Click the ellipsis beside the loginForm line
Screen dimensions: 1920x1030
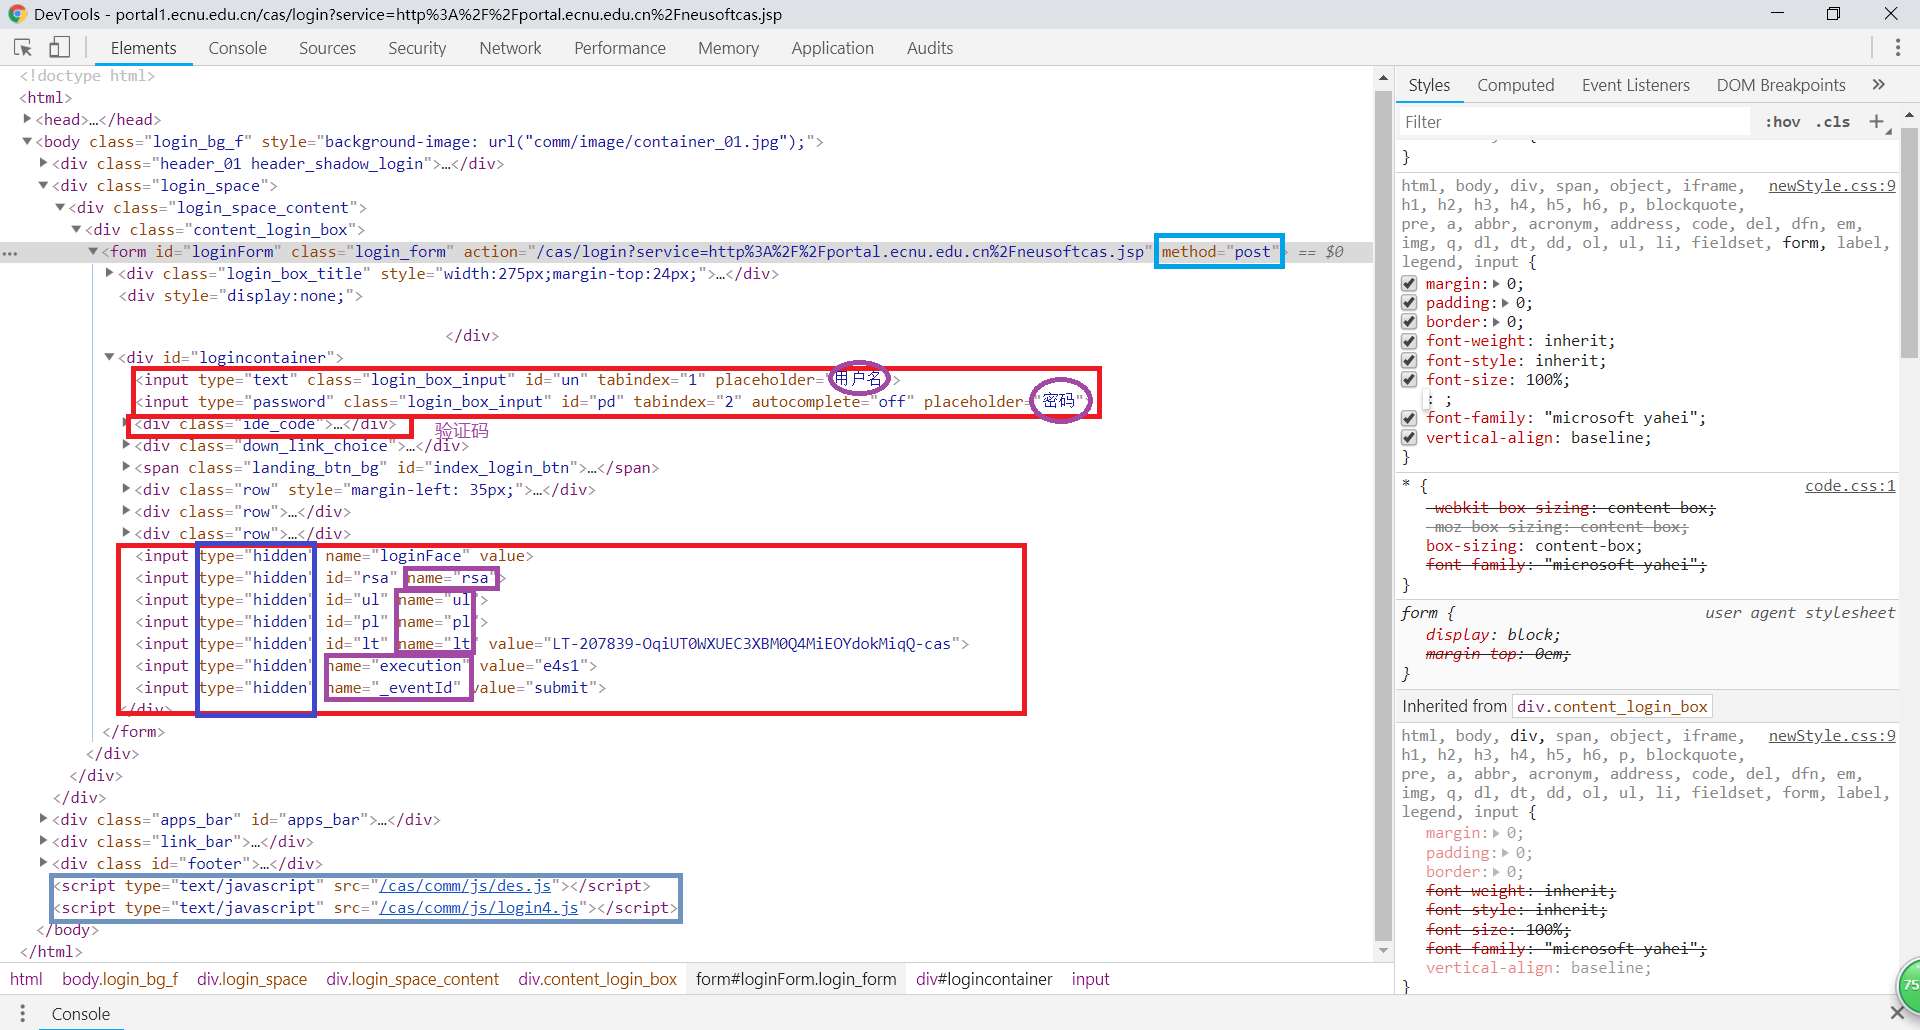(x=10, y=253)
